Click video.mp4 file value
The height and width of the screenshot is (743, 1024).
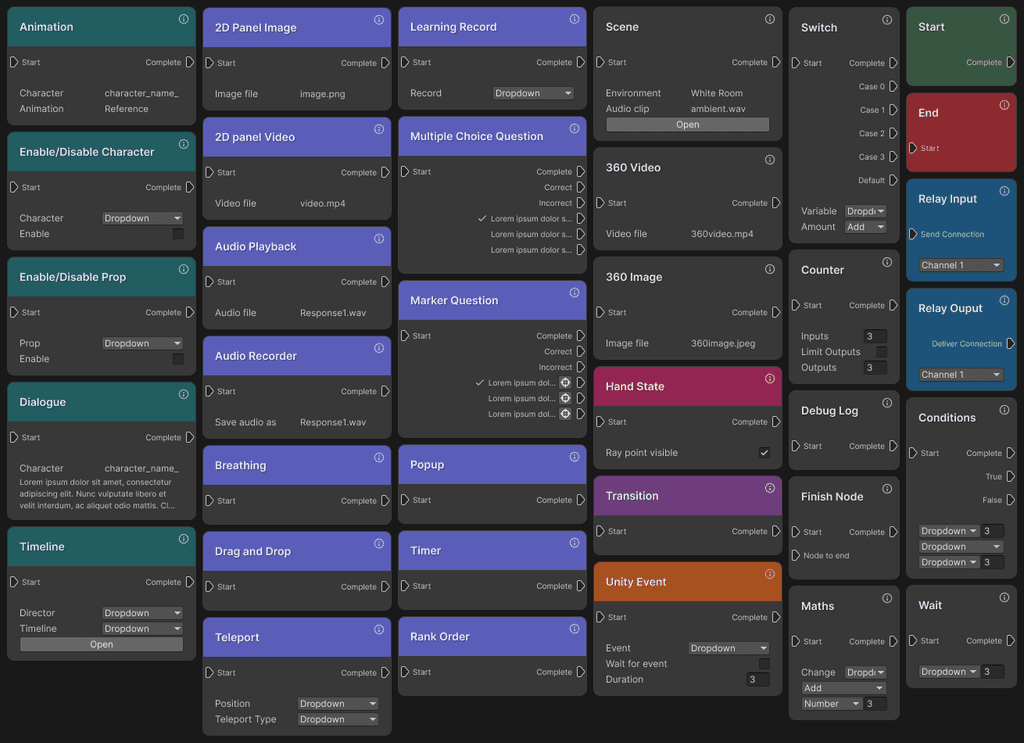323,204
